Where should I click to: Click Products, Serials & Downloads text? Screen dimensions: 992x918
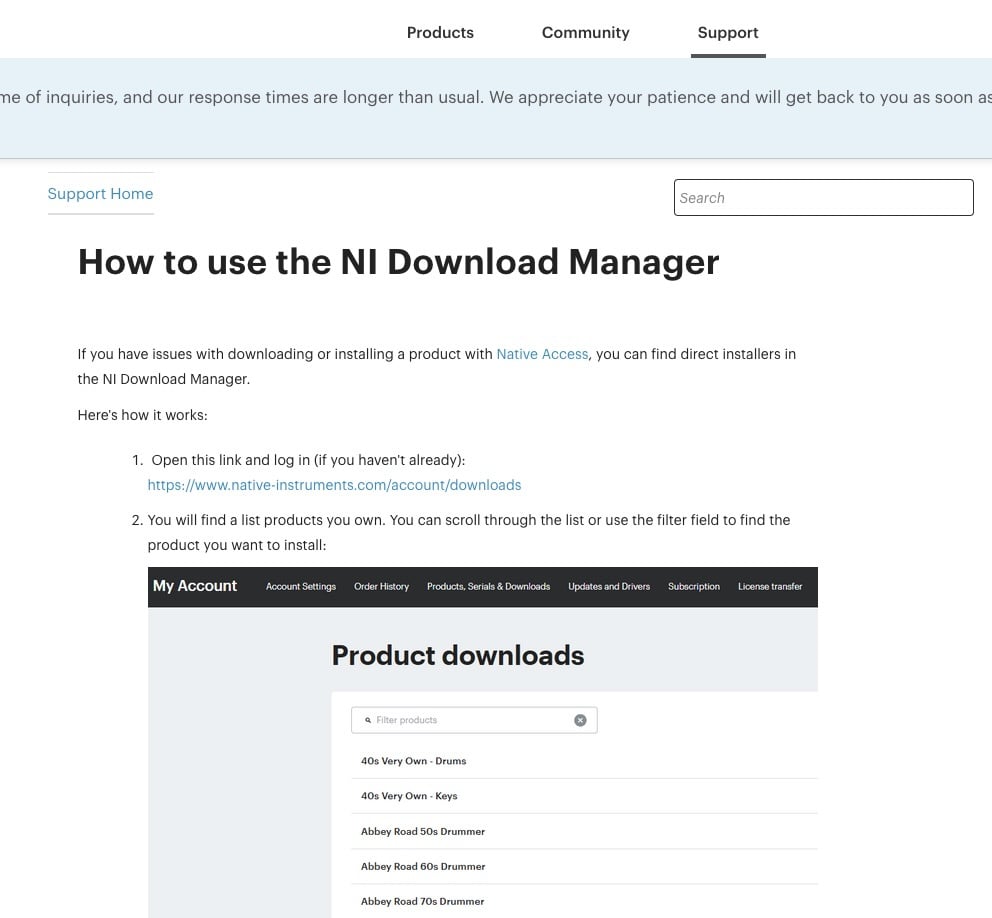click(x=488, y=586)
